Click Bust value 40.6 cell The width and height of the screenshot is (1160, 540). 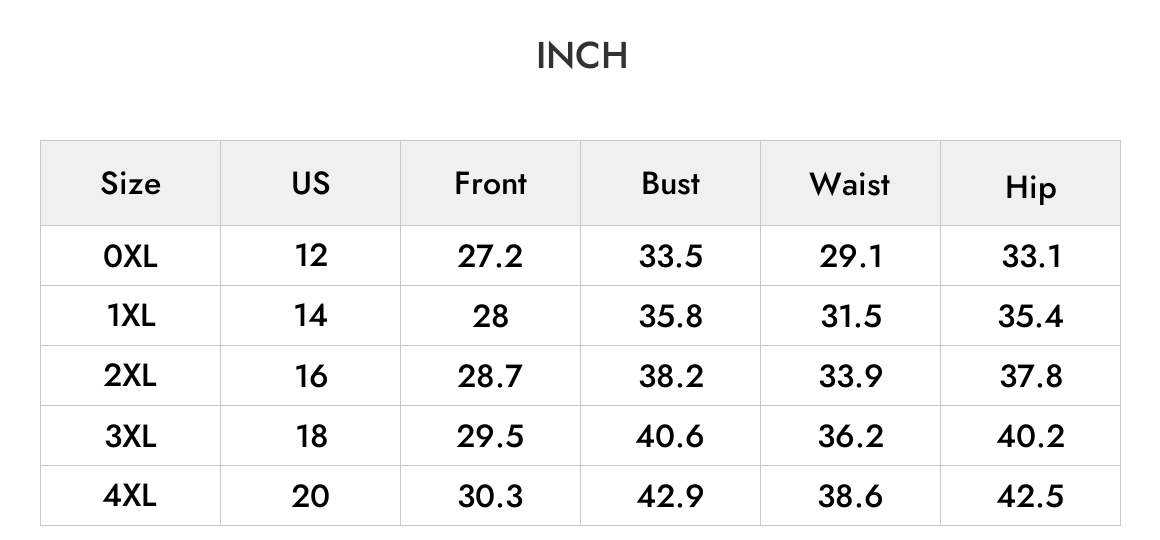[x=670, y=436]
